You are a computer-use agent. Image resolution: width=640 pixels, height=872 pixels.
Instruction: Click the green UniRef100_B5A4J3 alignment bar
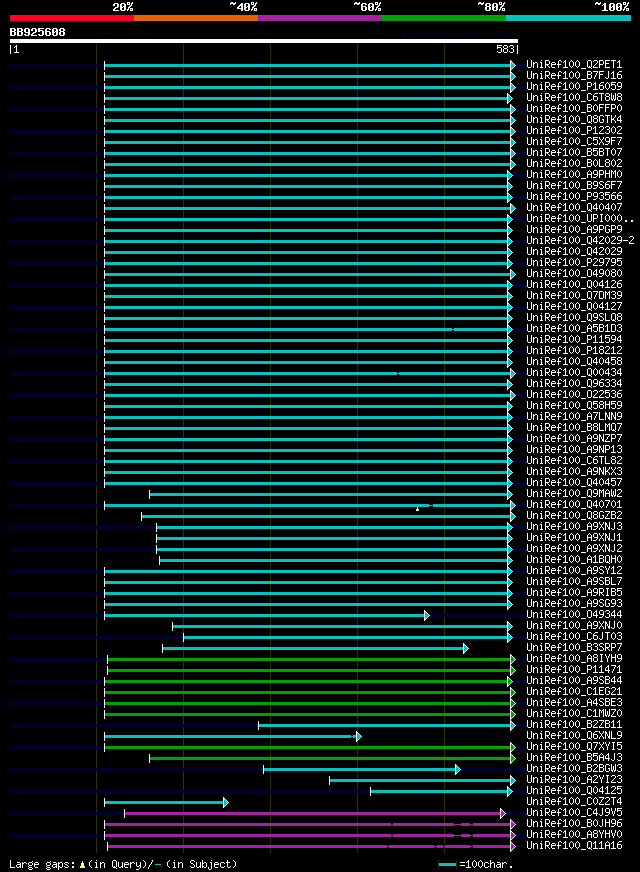coord(333,759)
